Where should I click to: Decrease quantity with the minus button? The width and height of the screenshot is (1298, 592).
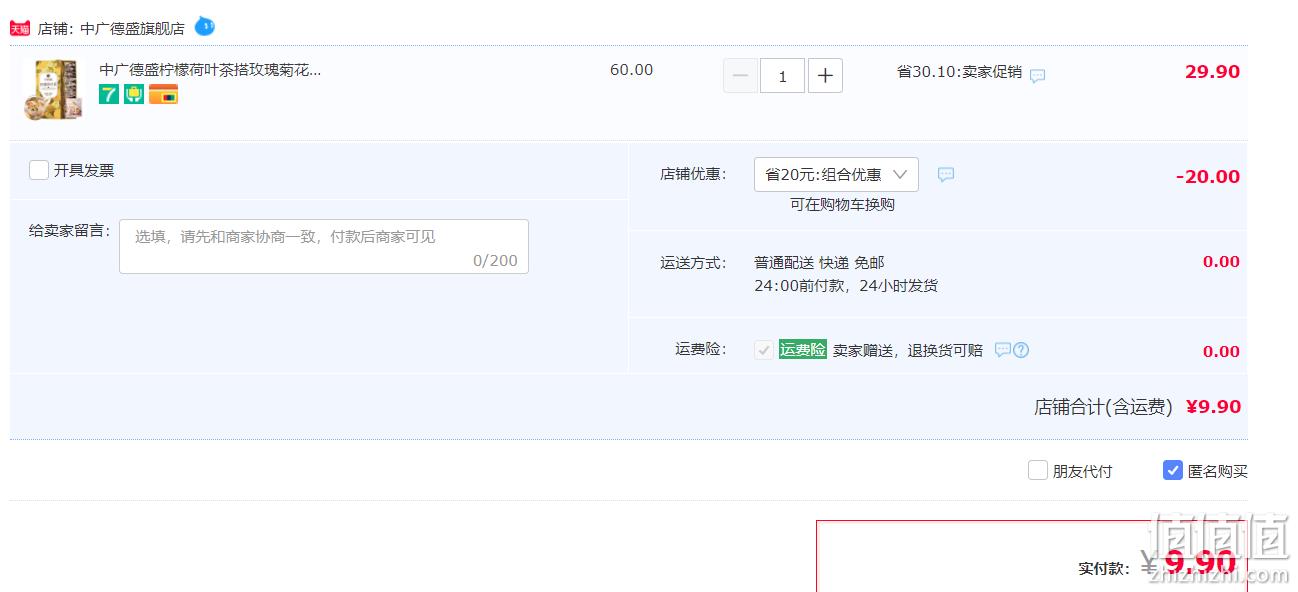[x=740, y=76]
